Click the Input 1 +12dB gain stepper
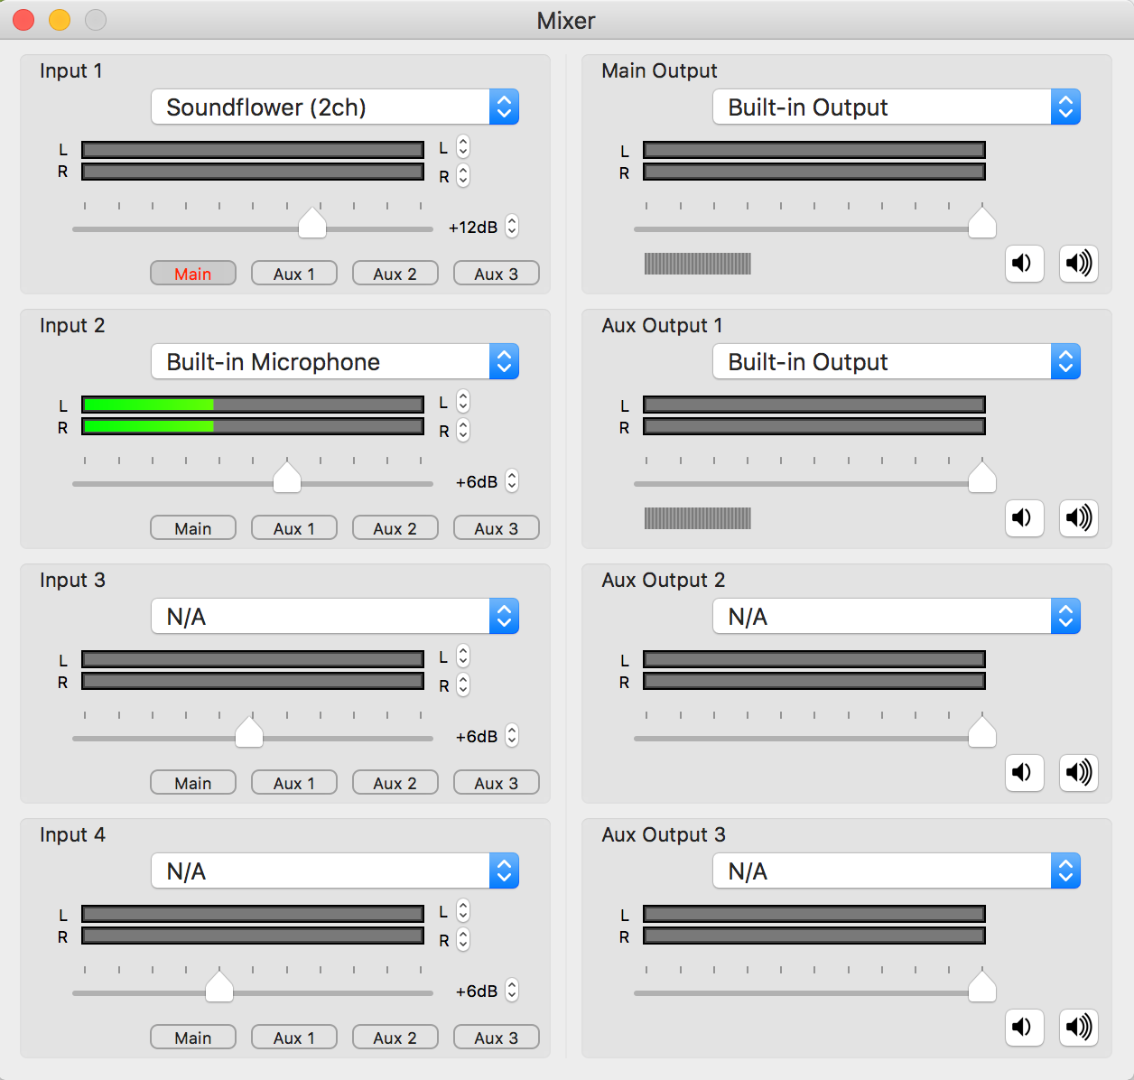Viewport: 1134px width, 1080px height. [x=512, y=227]
